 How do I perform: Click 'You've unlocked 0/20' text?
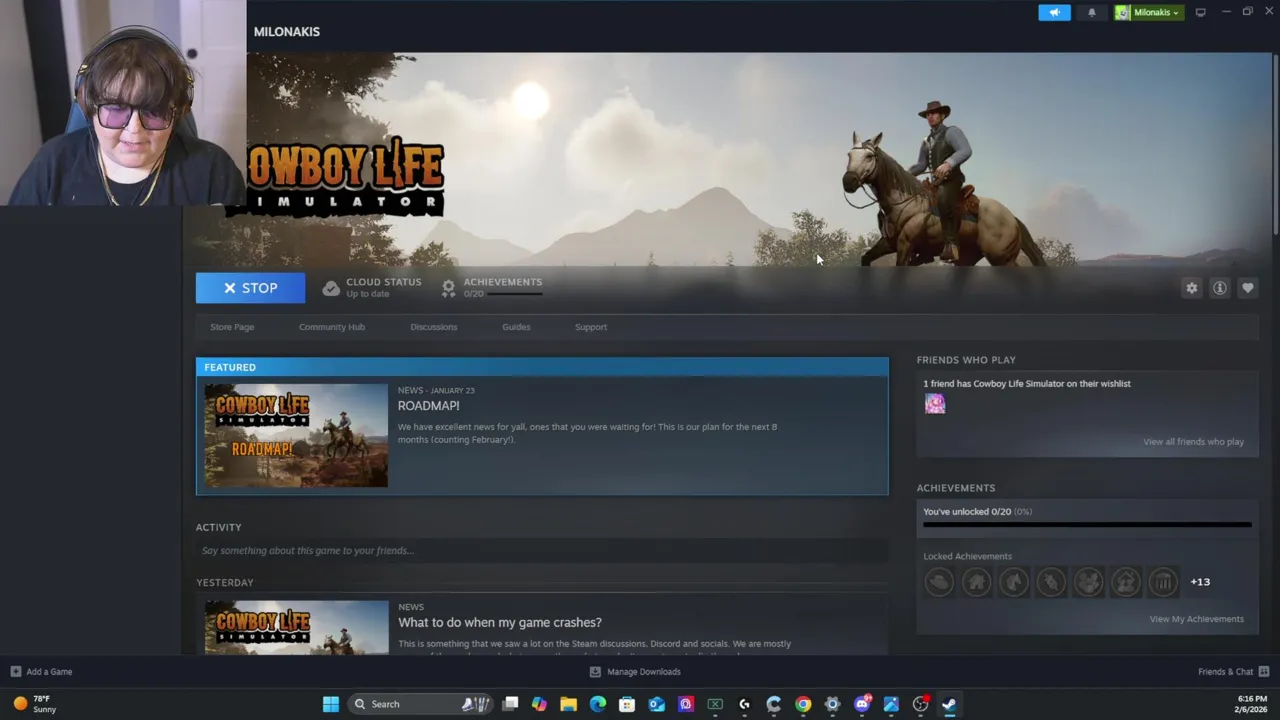click(967, 512)
